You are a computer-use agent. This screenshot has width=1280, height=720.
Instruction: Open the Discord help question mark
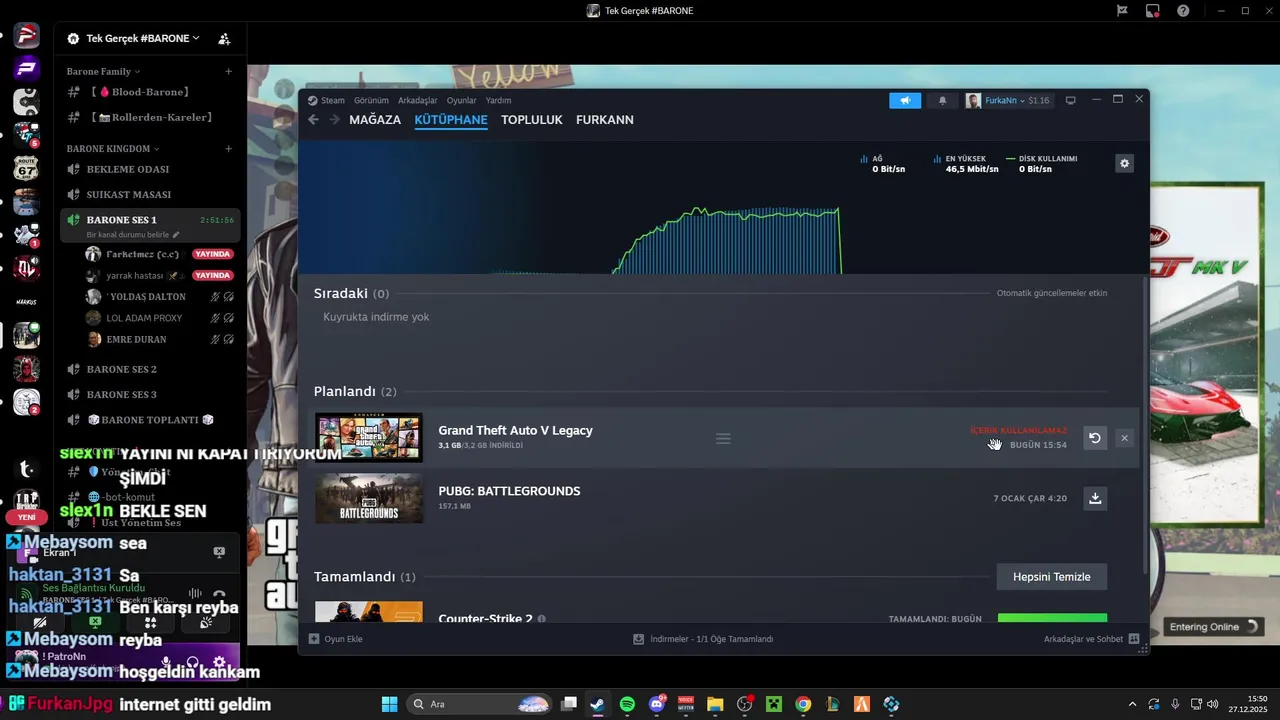pos(1184,11)
